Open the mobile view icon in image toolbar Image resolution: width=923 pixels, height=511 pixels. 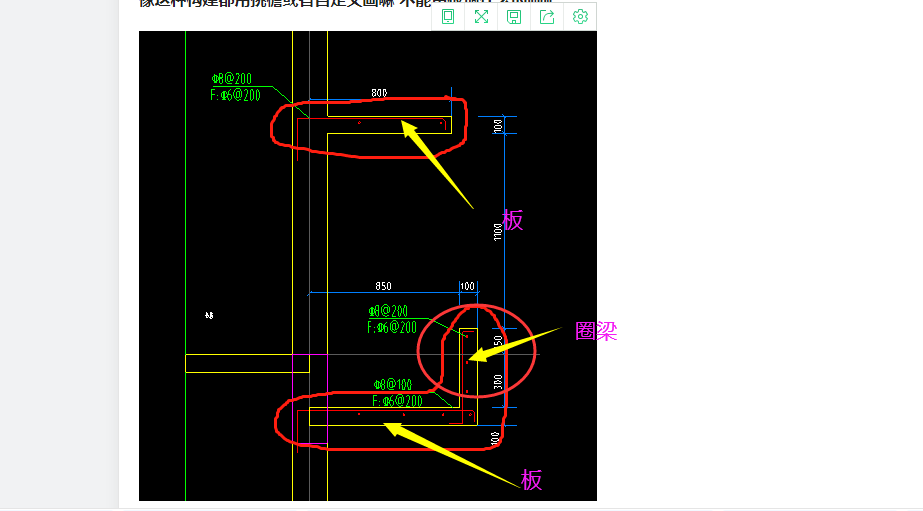click(448, 16)
